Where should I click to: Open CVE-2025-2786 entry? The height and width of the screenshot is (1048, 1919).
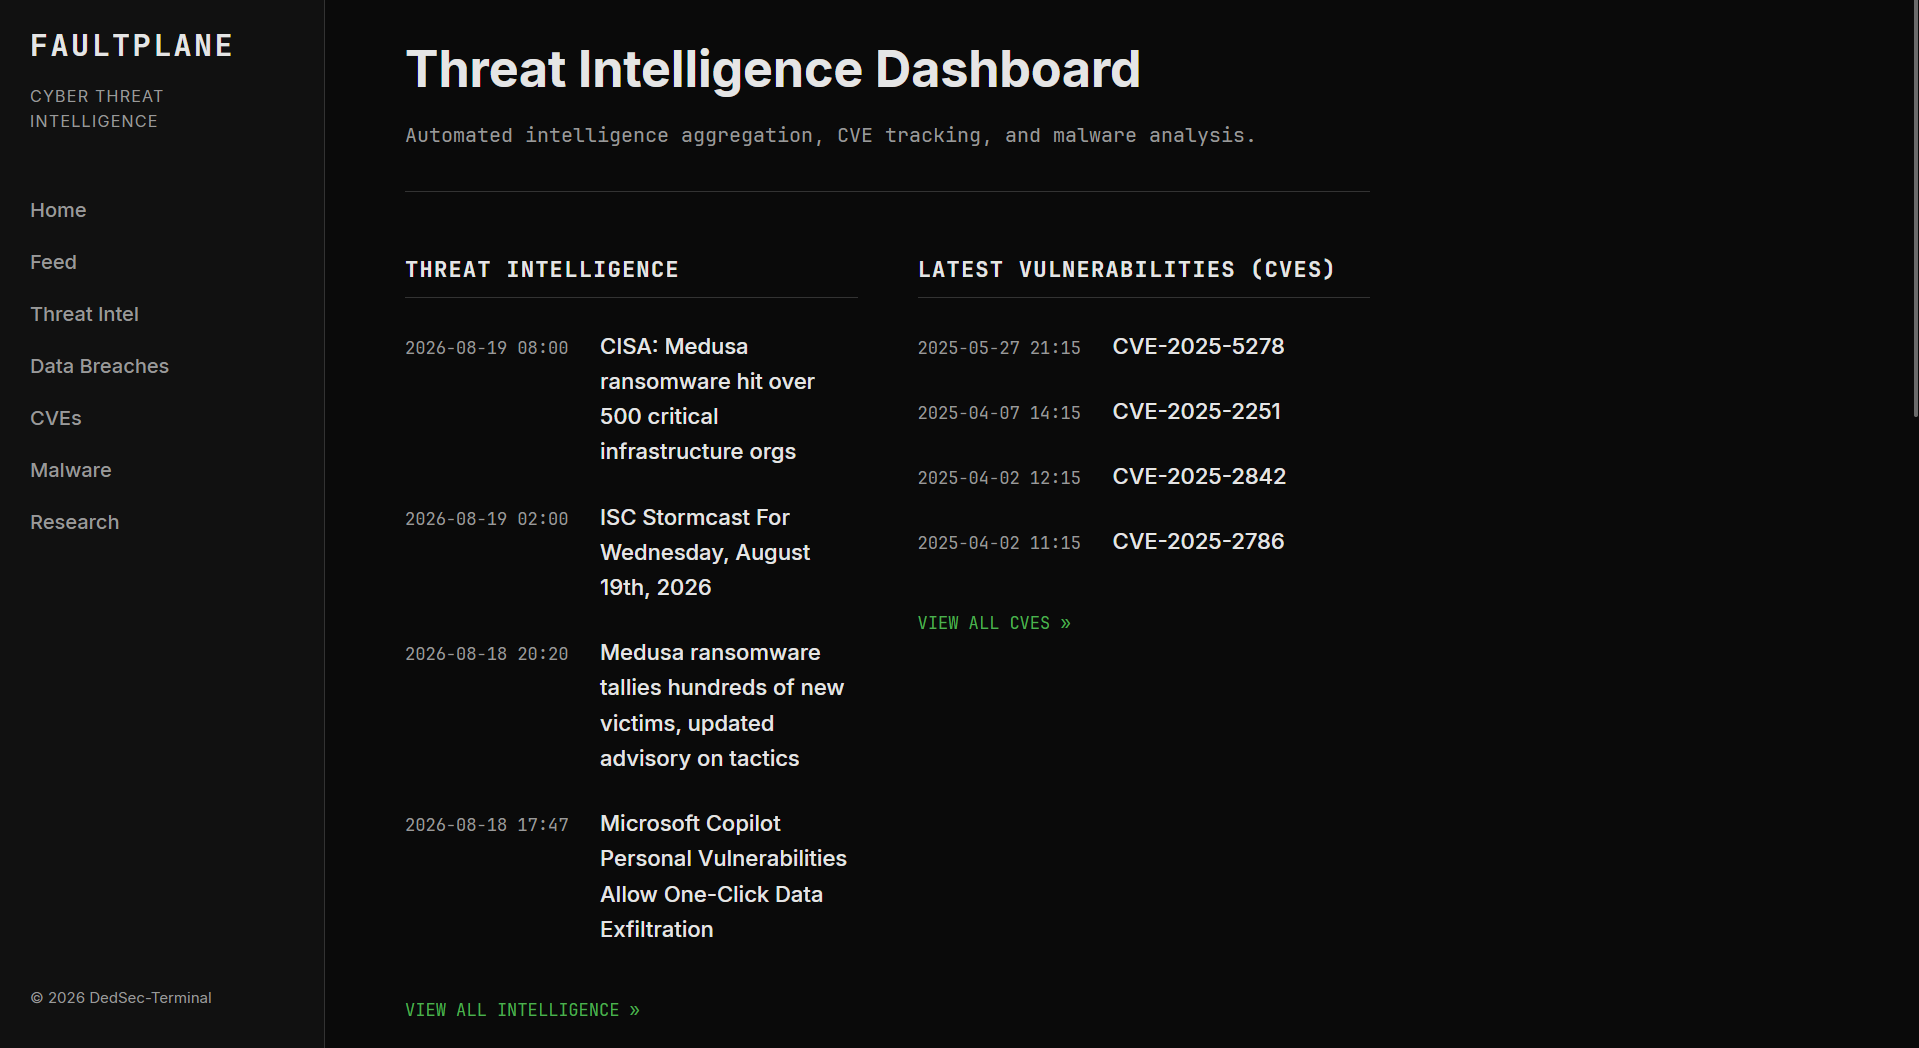[1198, 541]
